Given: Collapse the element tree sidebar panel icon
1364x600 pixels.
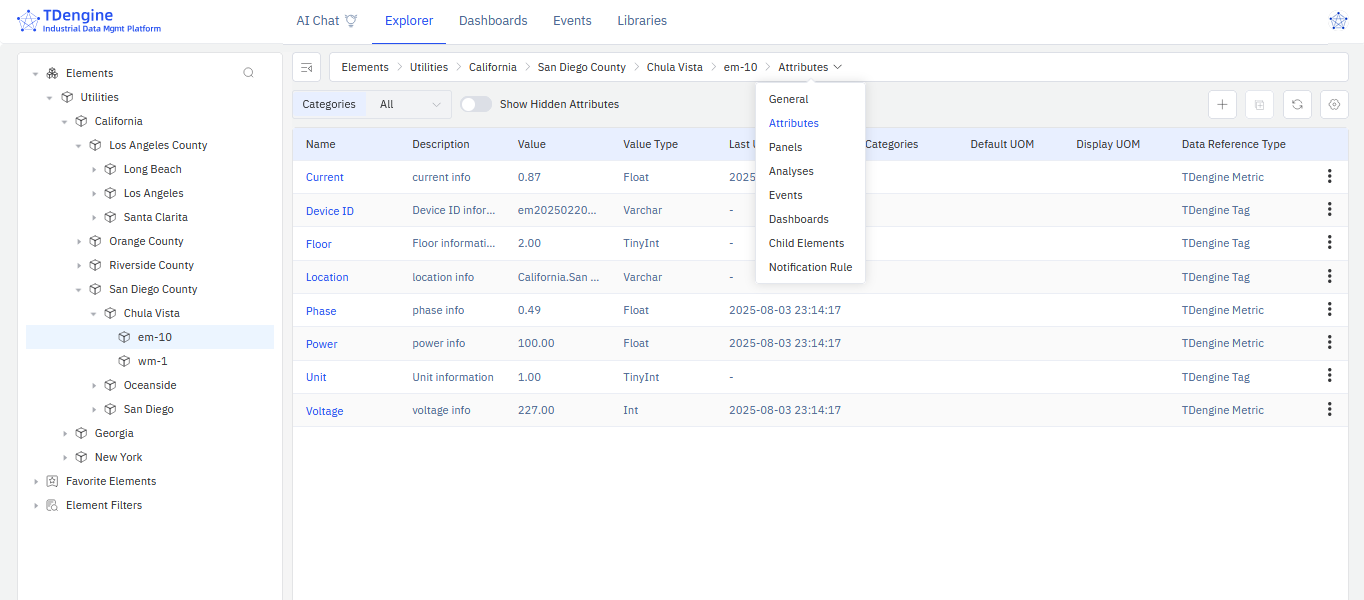Looking at the screenshot, I should 306,66.
